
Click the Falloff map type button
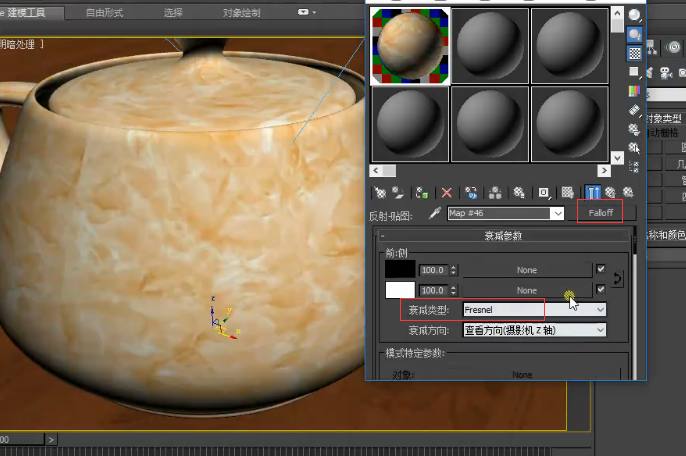[x=600, y=212]
